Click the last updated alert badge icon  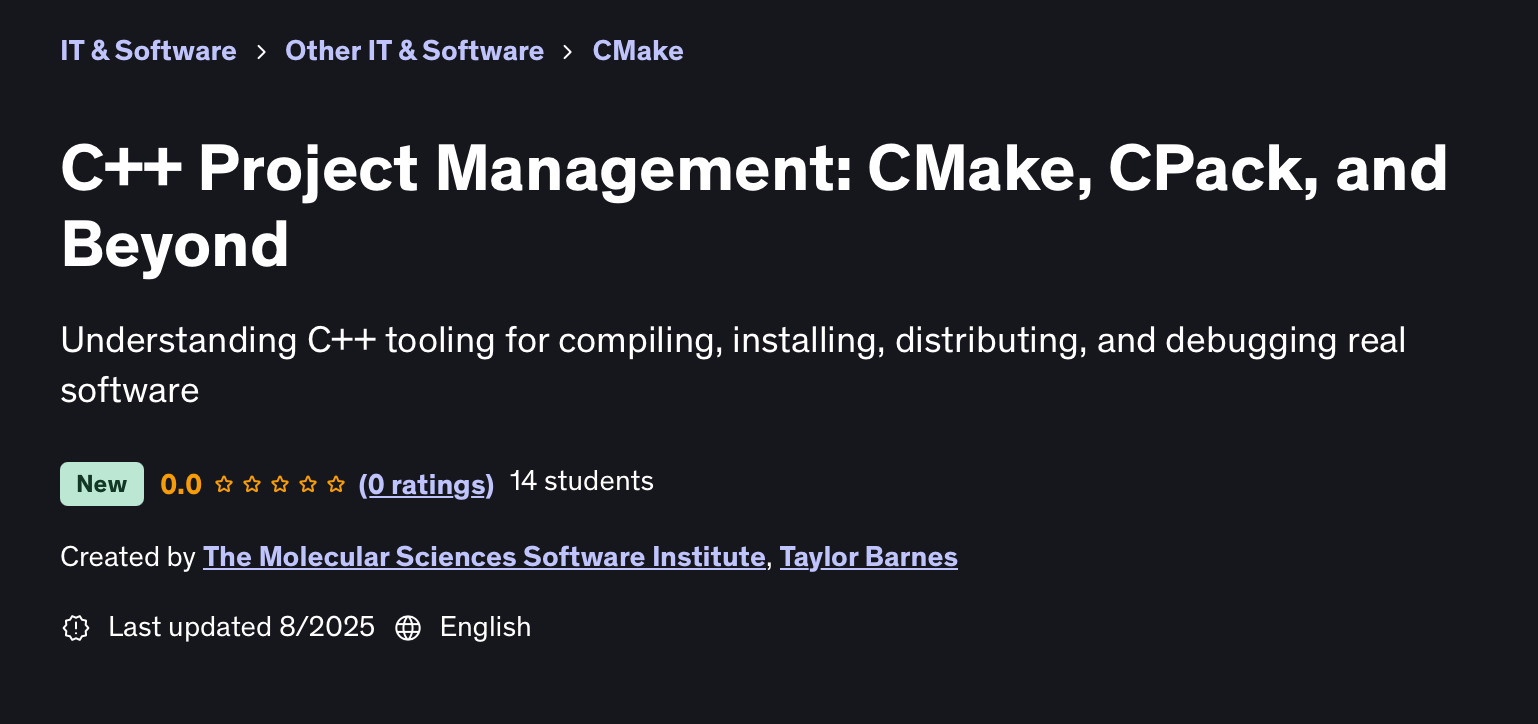point(76,628)
